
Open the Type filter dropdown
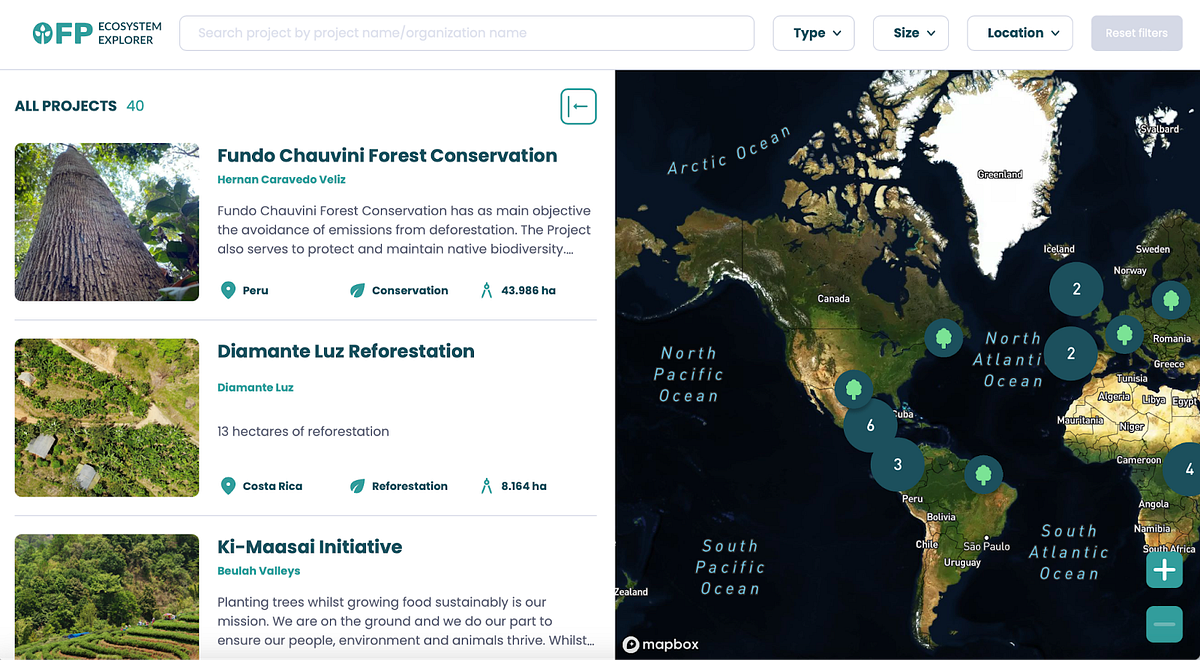pyautogui.click(x=813, y=33)
